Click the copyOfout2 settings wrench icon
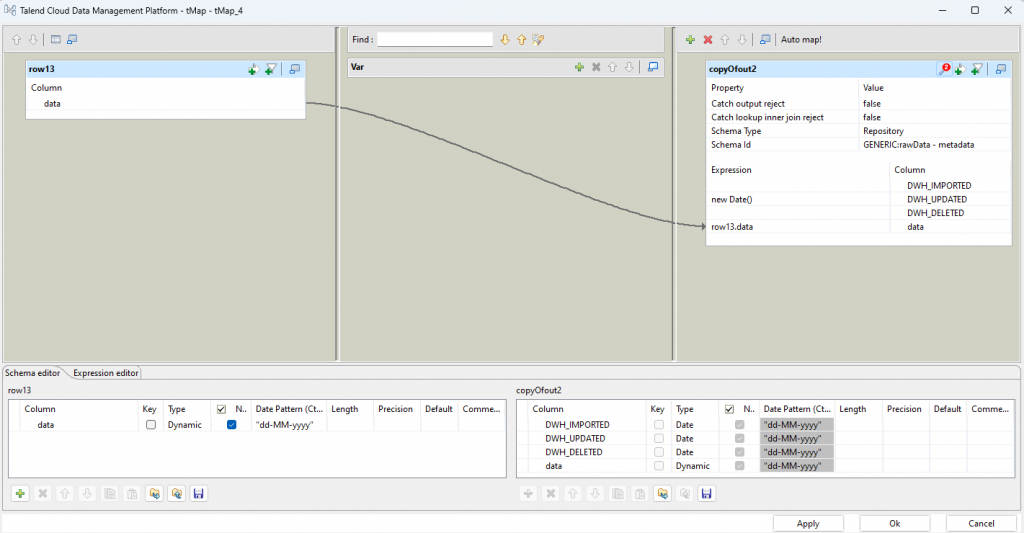1024x533 pixels. [944, 69]
